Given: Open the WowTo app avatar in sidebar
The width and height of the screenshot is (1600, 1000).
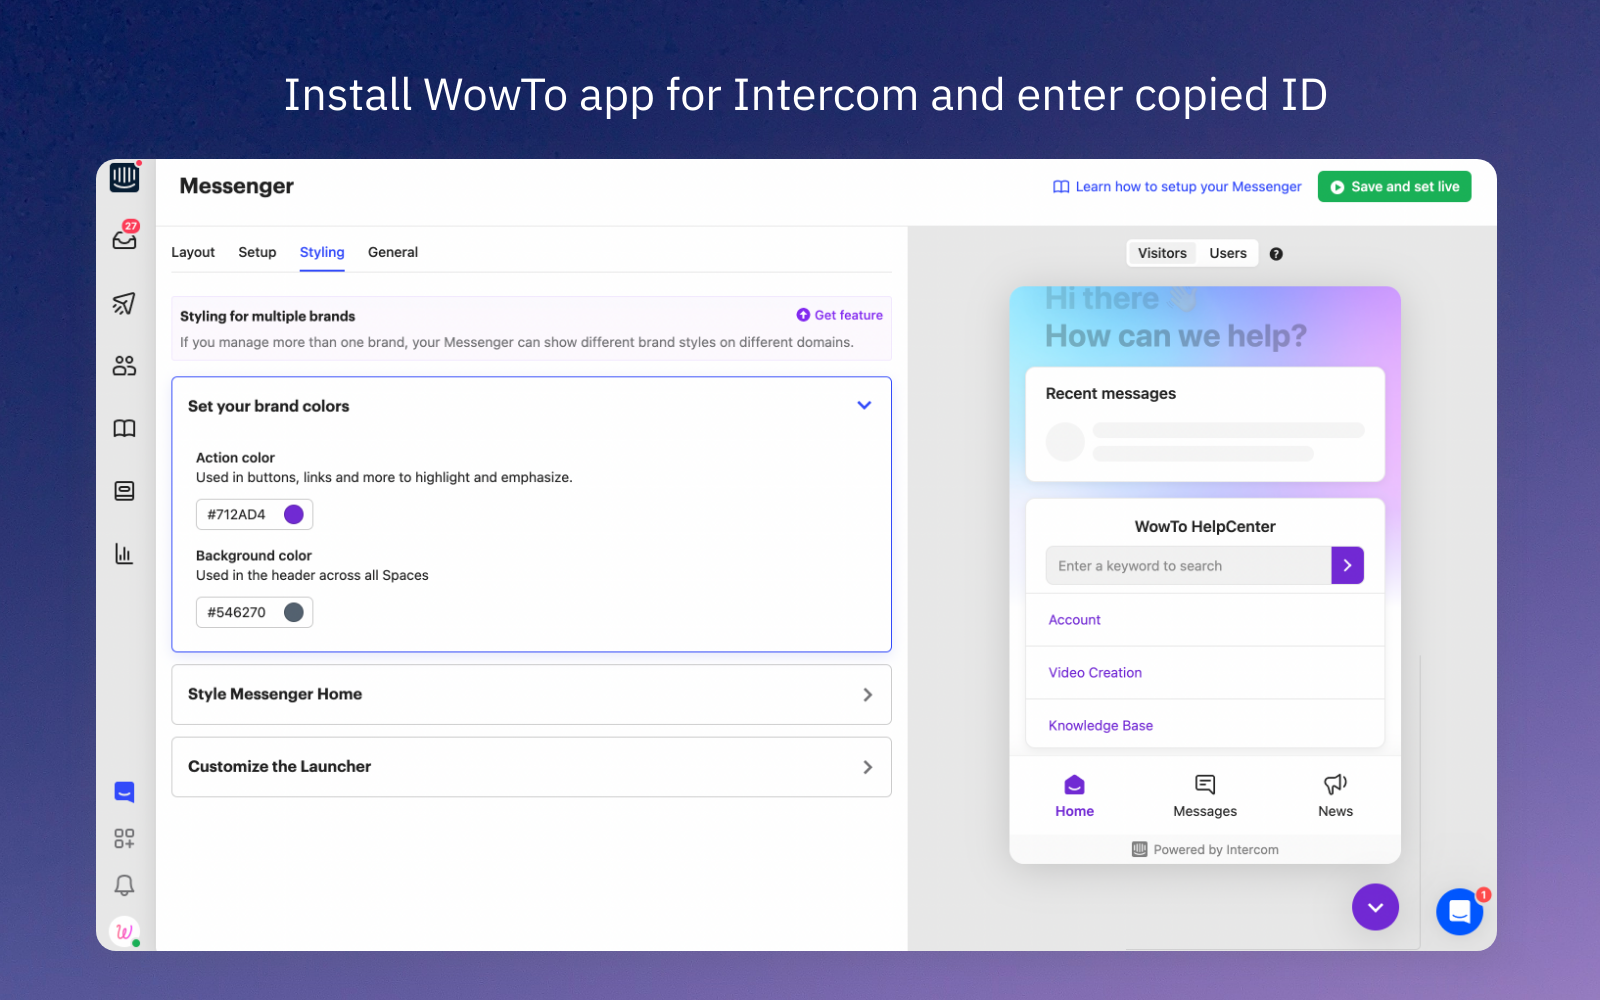Looking at the screenshot, I should (x=124, y=931).
